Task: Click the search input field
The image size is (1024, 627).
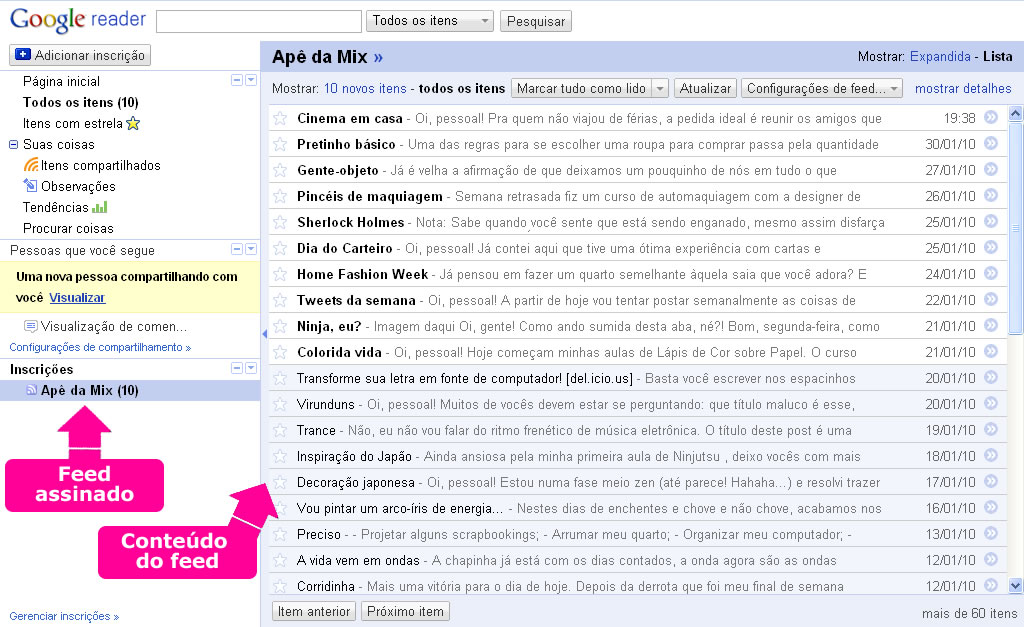Action: [259, 21]
